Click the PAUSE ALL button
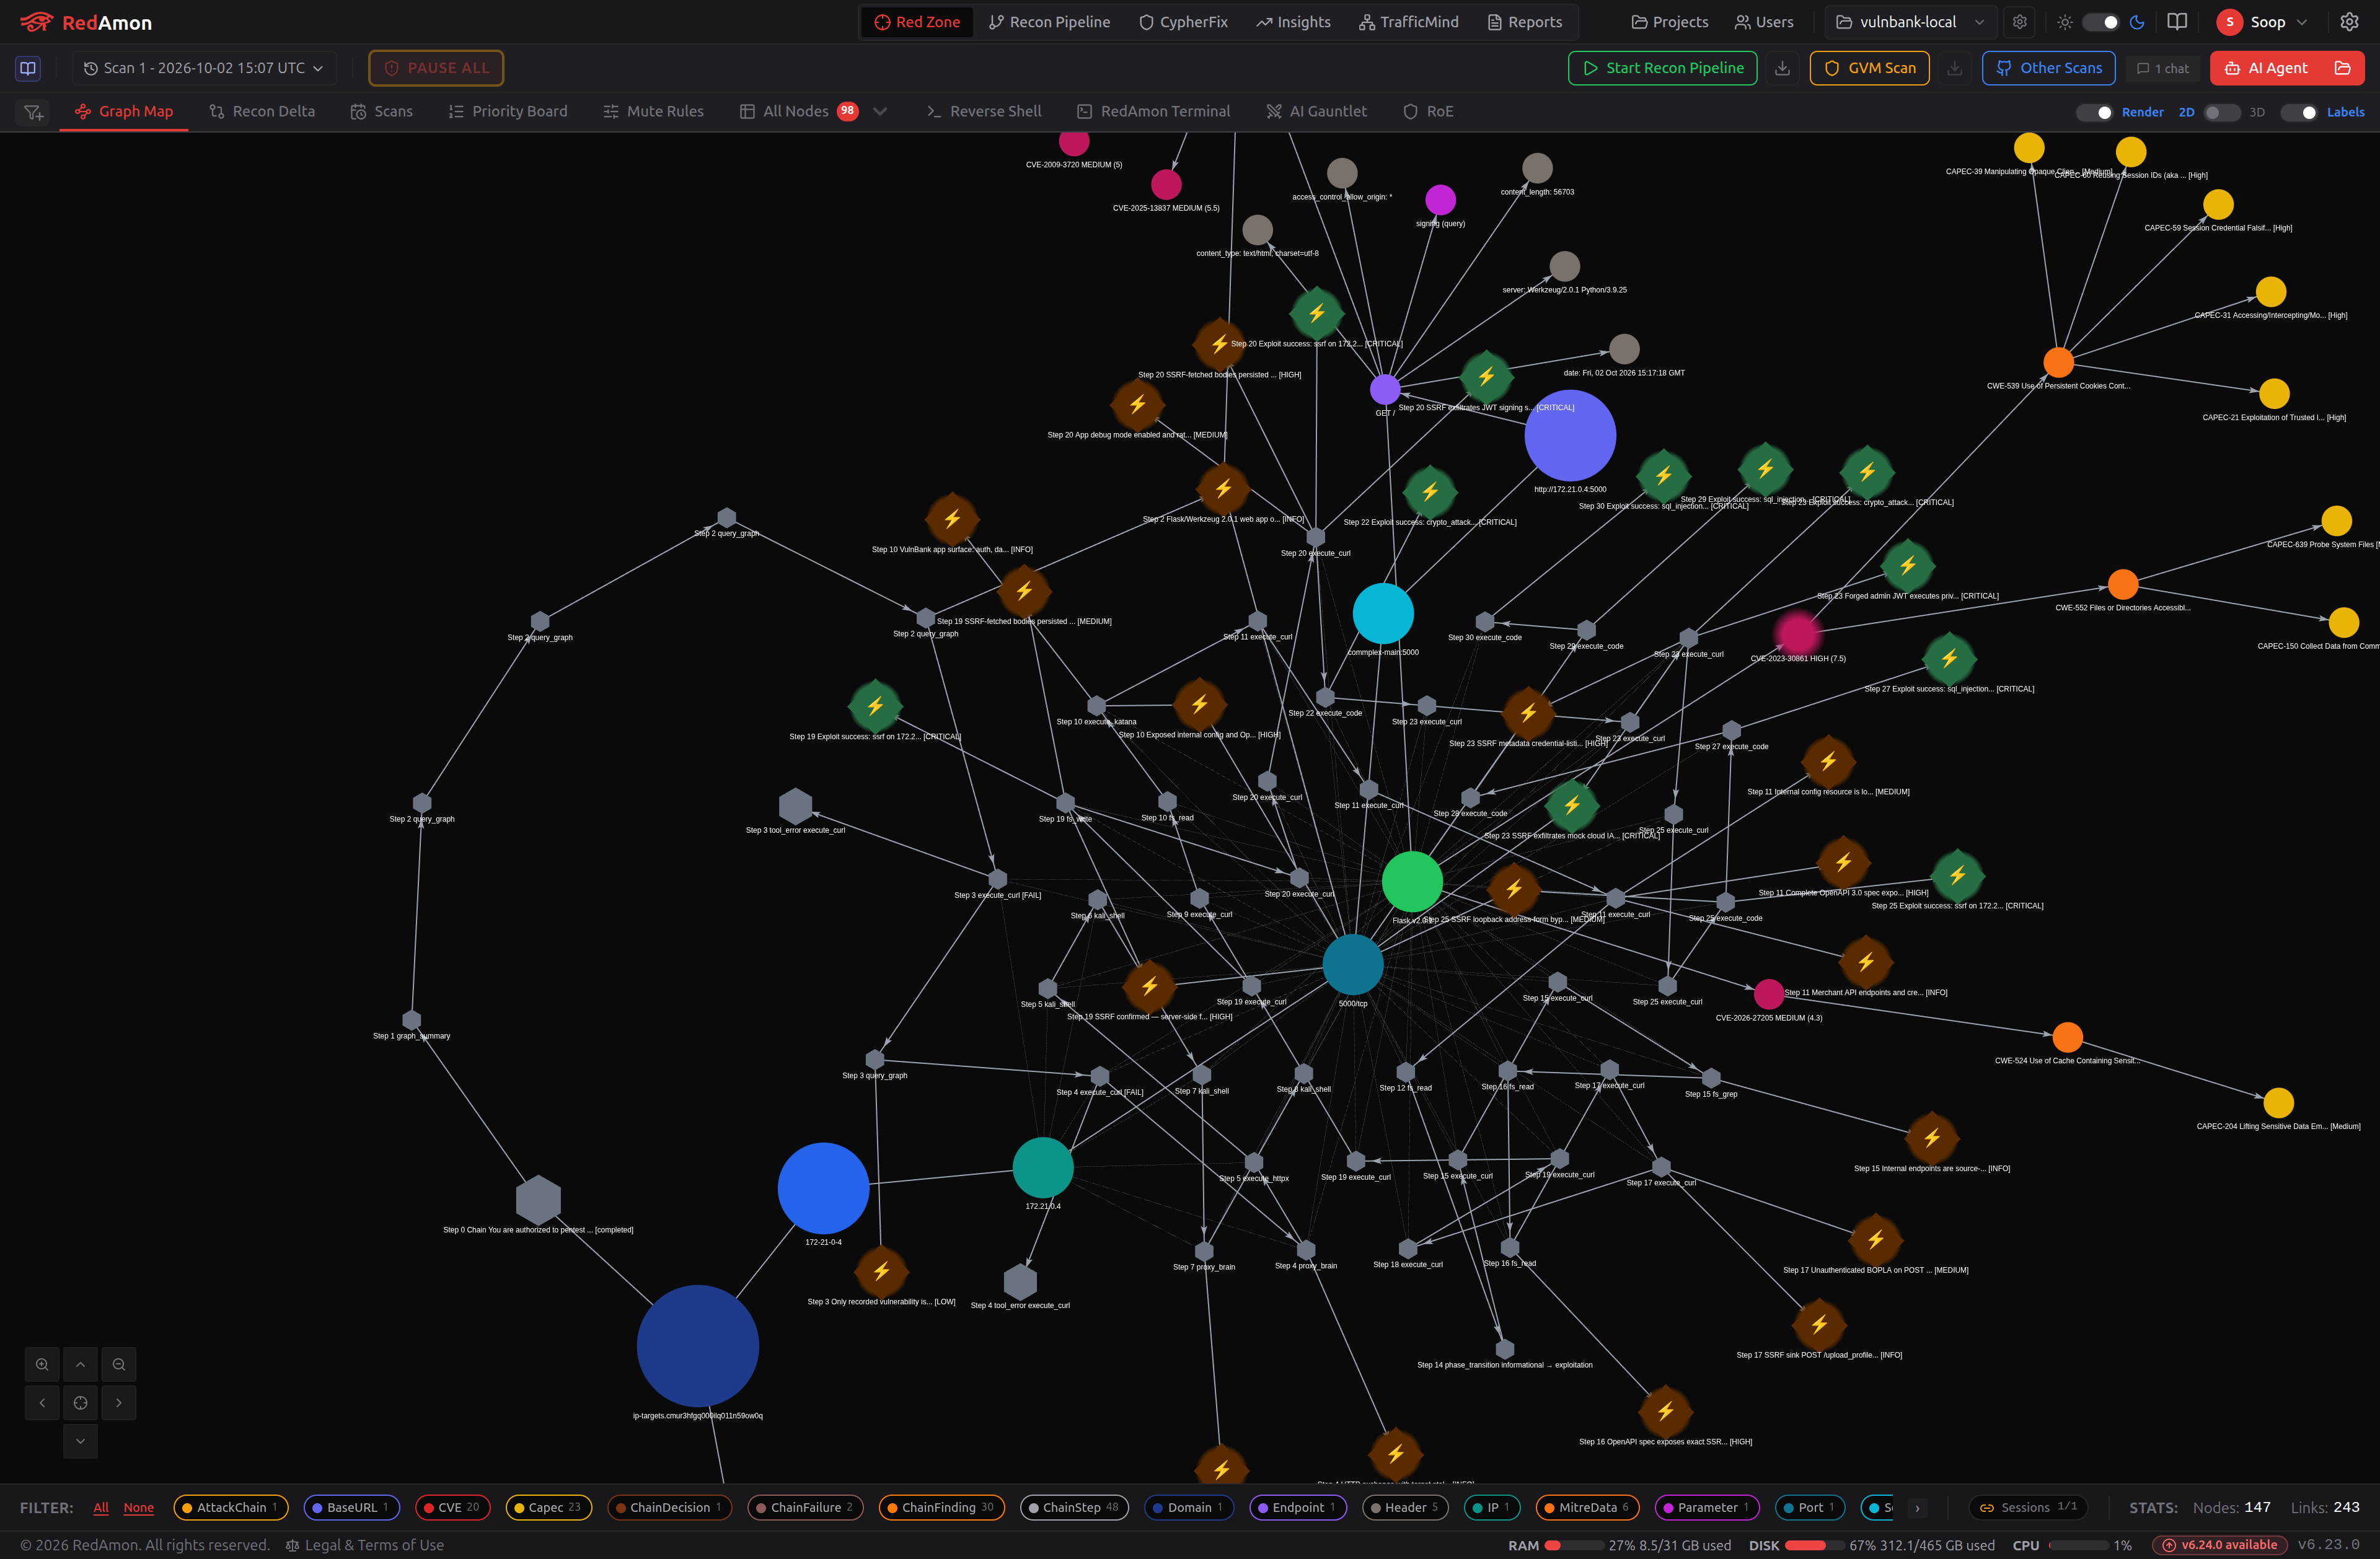 (436, 68)
